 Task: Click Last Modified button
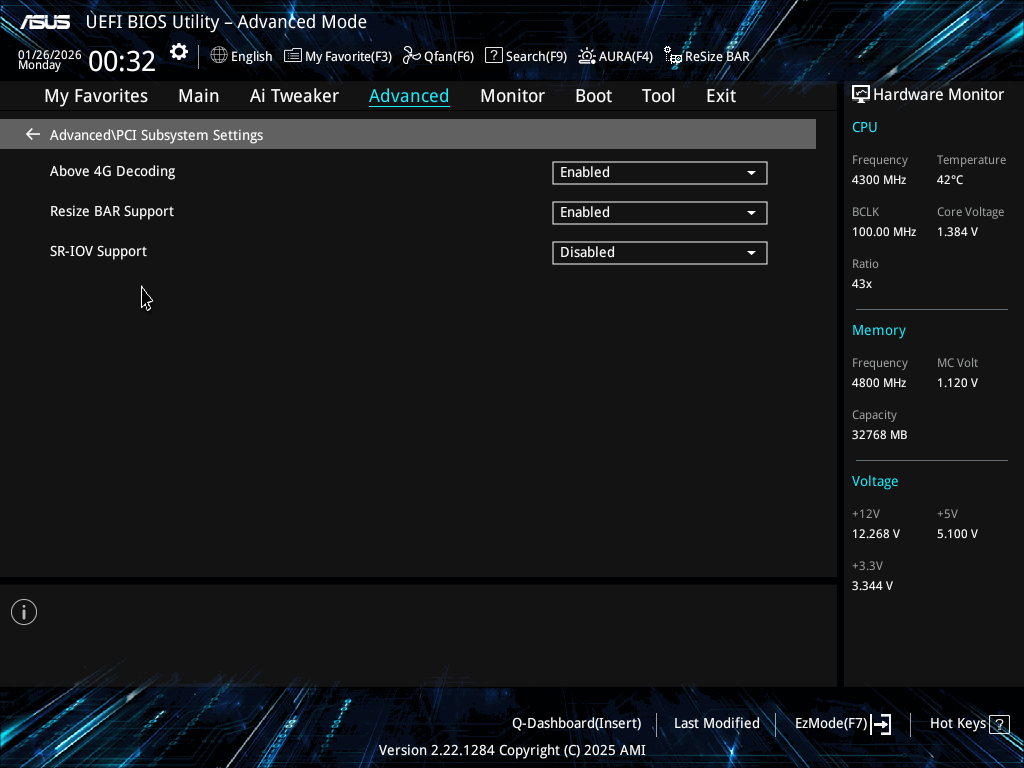coord(716,724)
